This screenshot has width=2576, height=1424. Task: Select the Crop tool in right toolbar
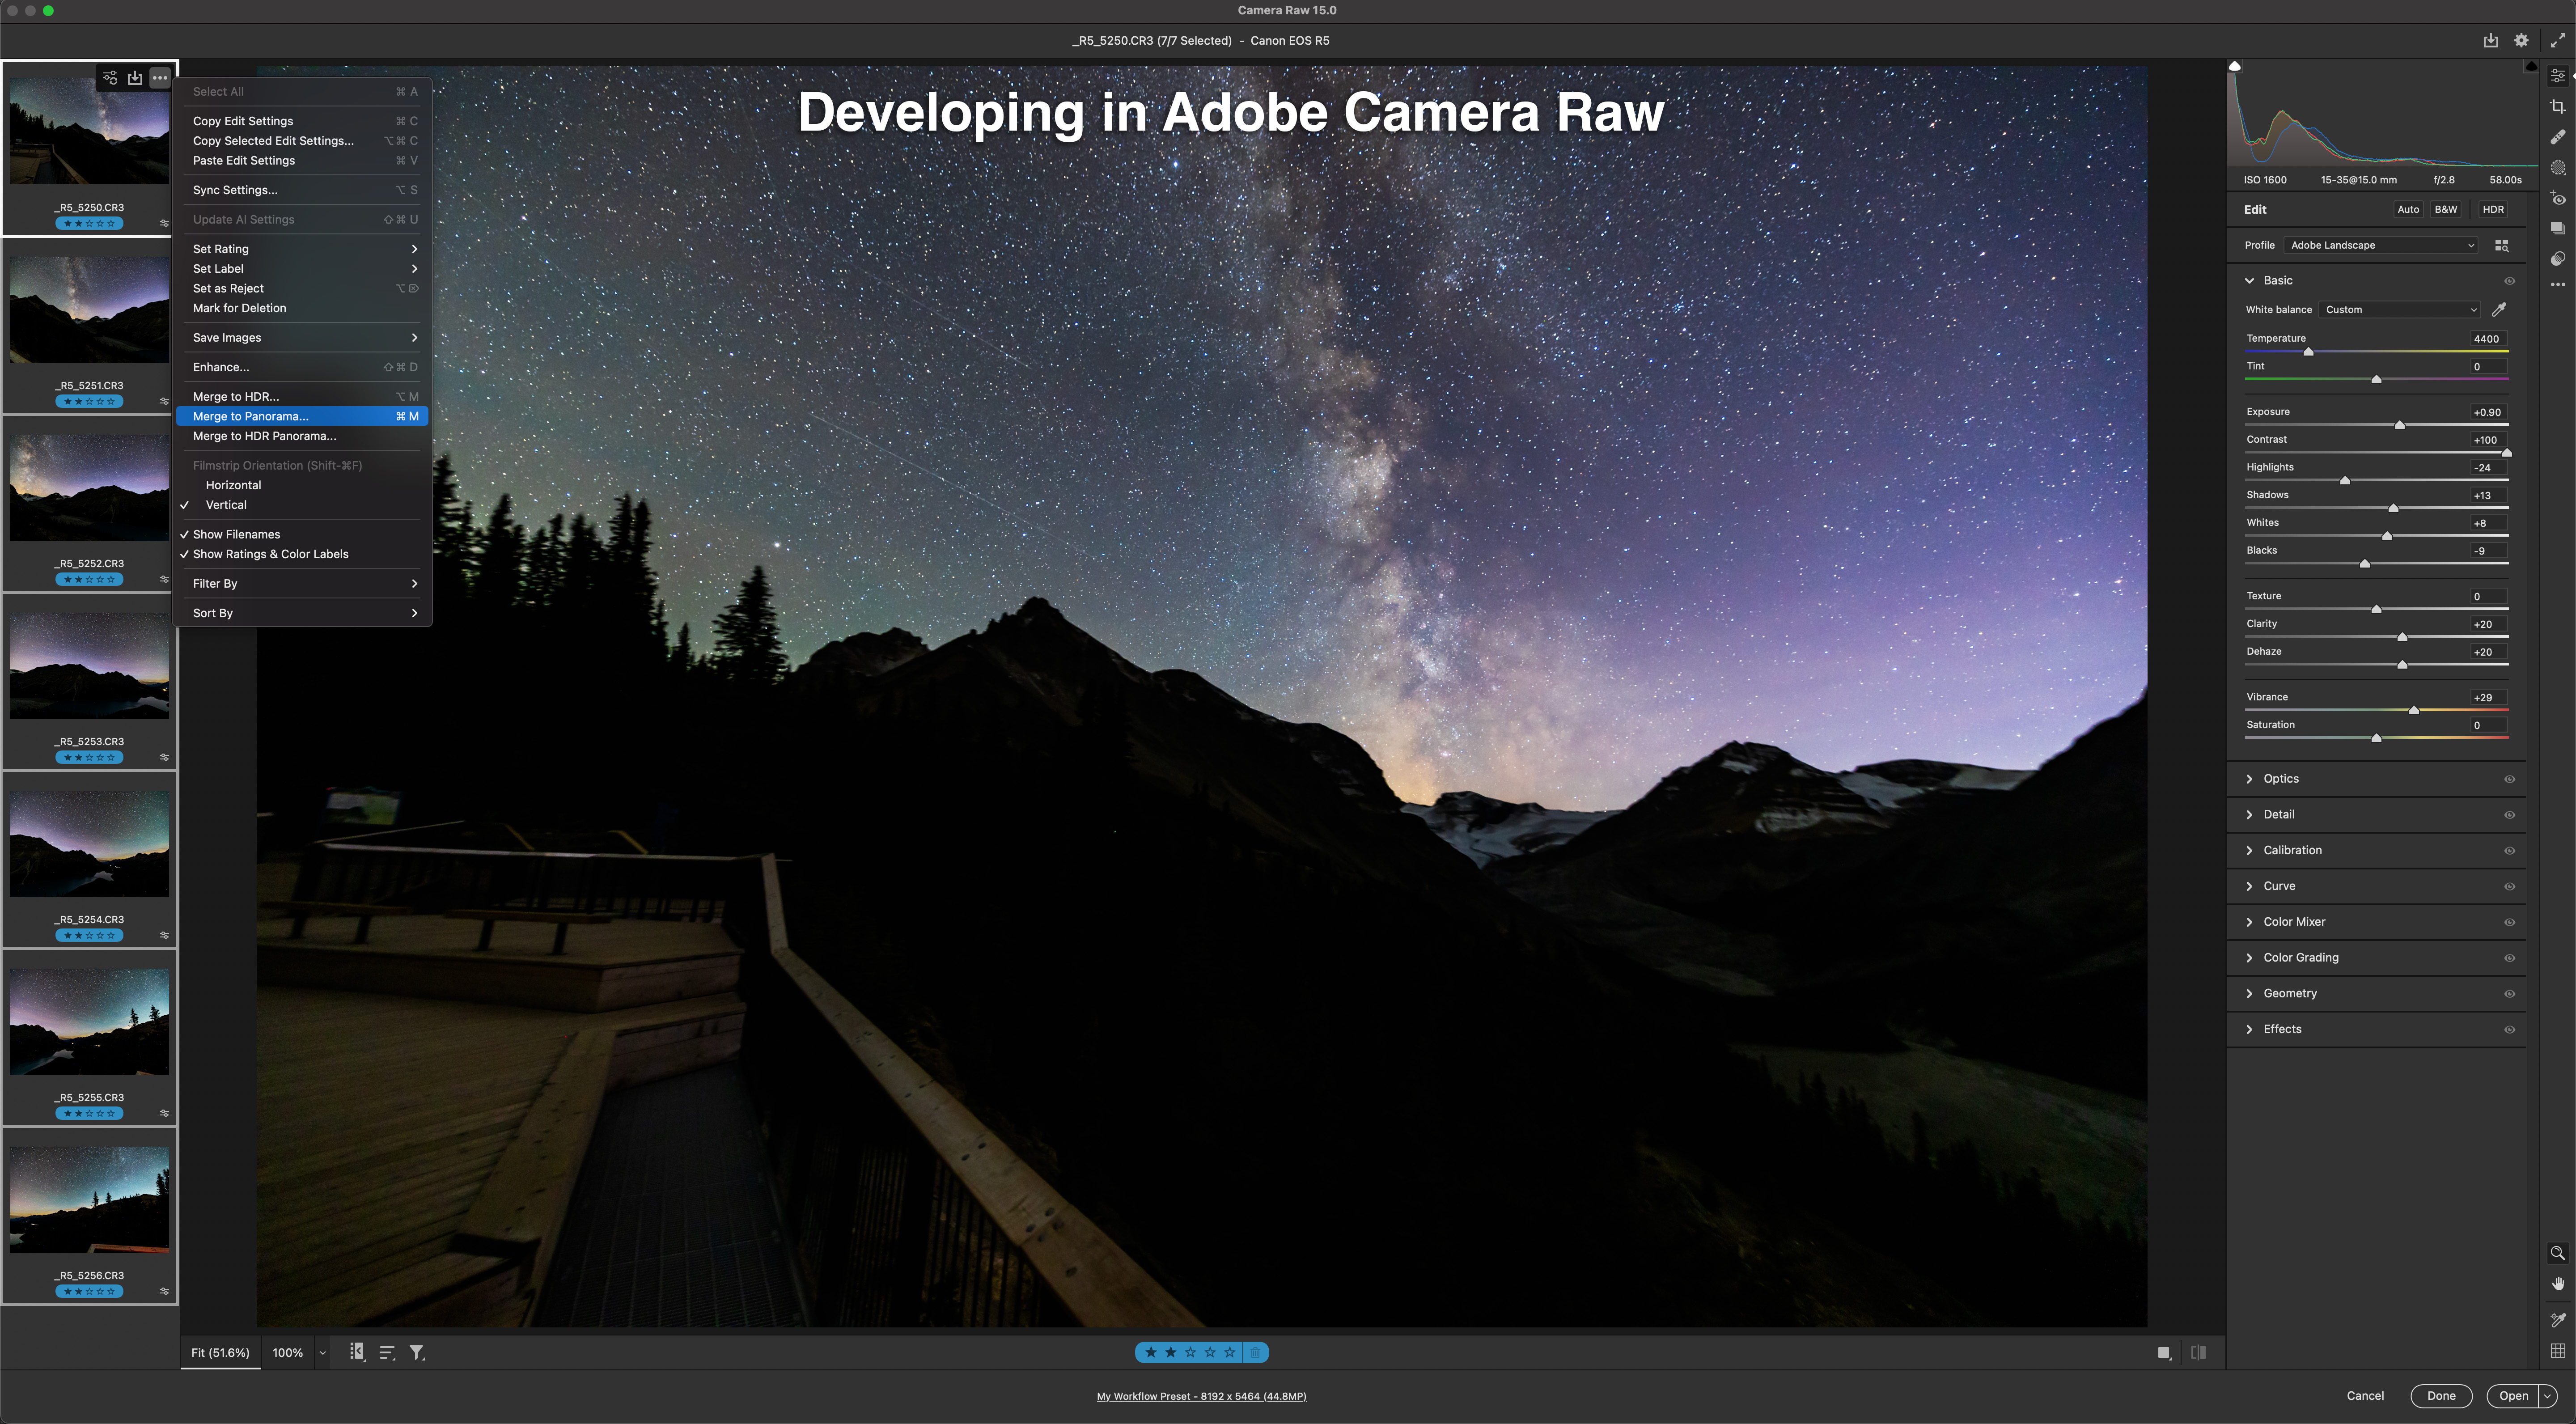[x=2558, y=107]
